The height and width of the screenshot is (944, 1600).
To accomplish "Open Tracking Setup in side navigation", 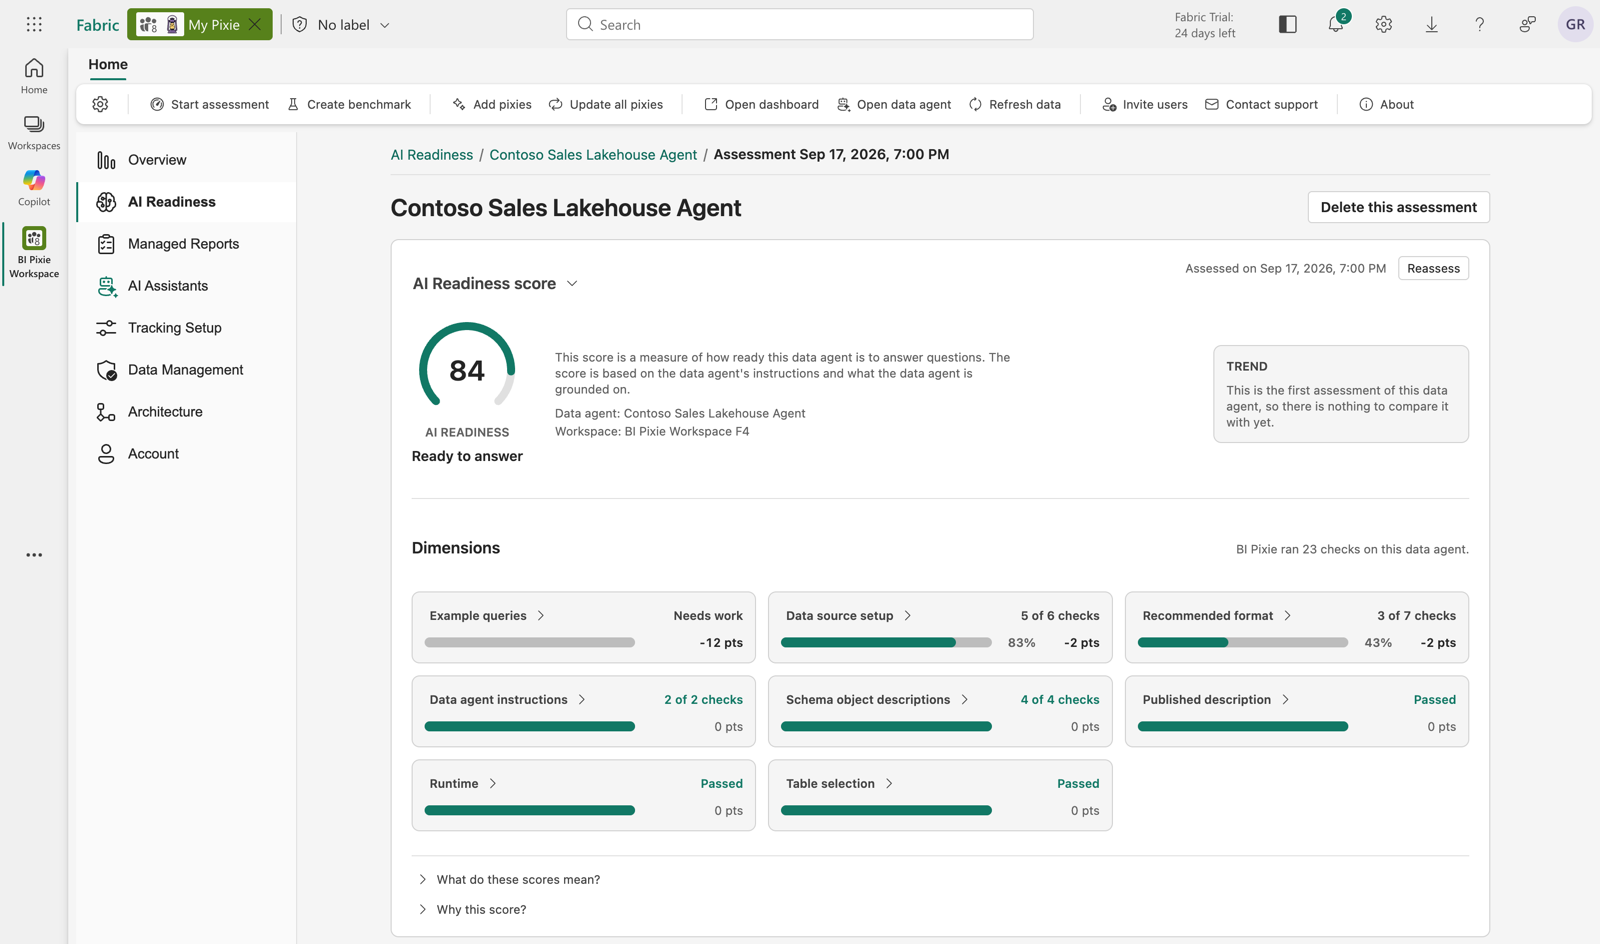I will pyautogui.click(x=187, y=328).
